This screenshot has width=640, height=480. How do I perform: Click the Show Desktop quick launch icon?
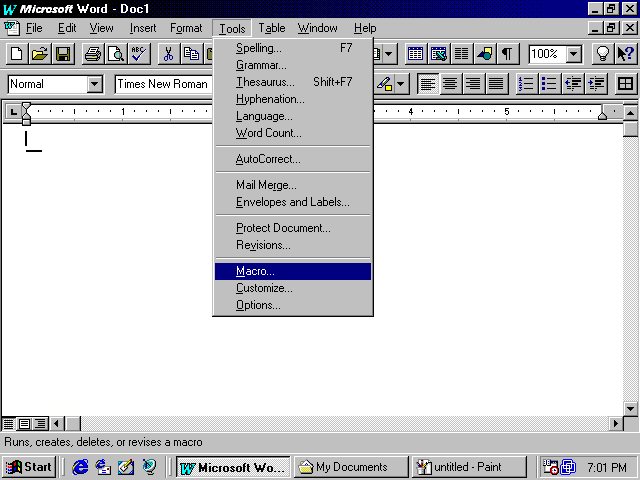click(126, 467)
